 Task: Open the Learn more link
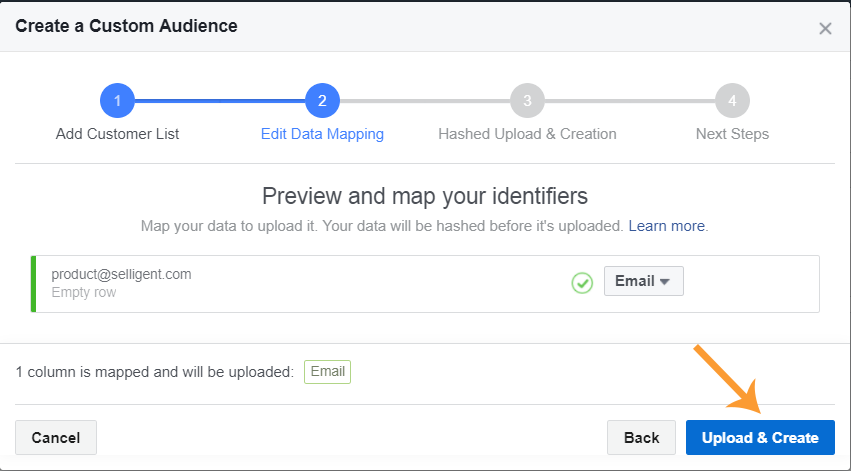click(667, 226)
